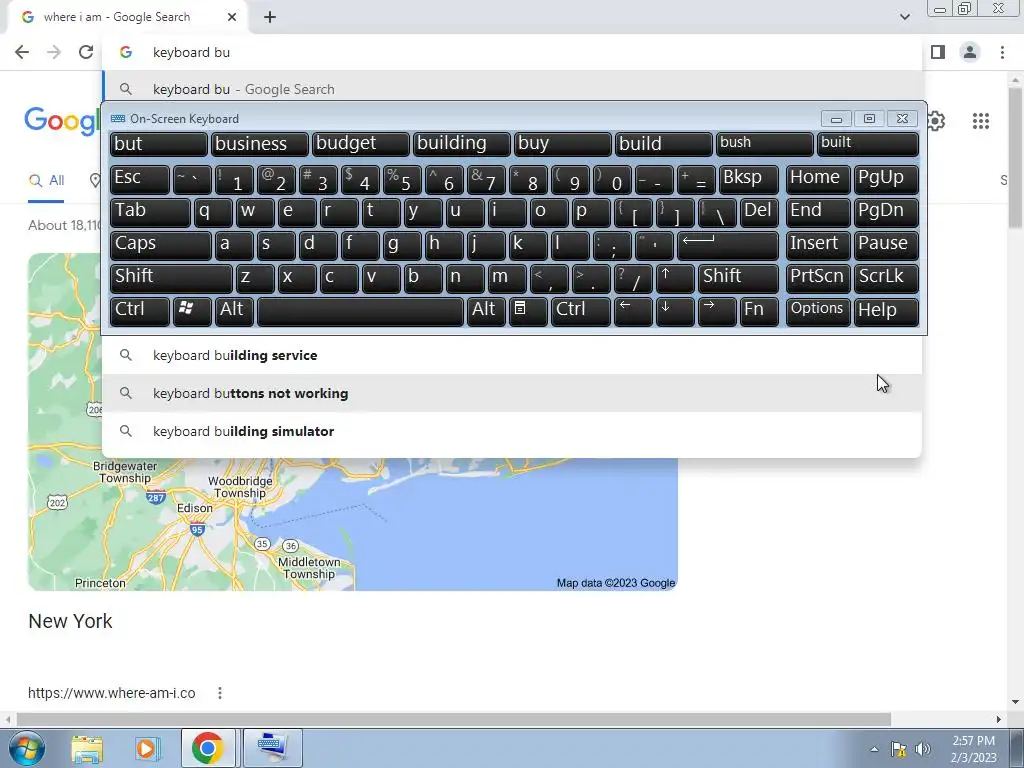Open Chrome side panel icon
Image resolution: width=1024 pixels, height=768 pixels.
[938, 52]
